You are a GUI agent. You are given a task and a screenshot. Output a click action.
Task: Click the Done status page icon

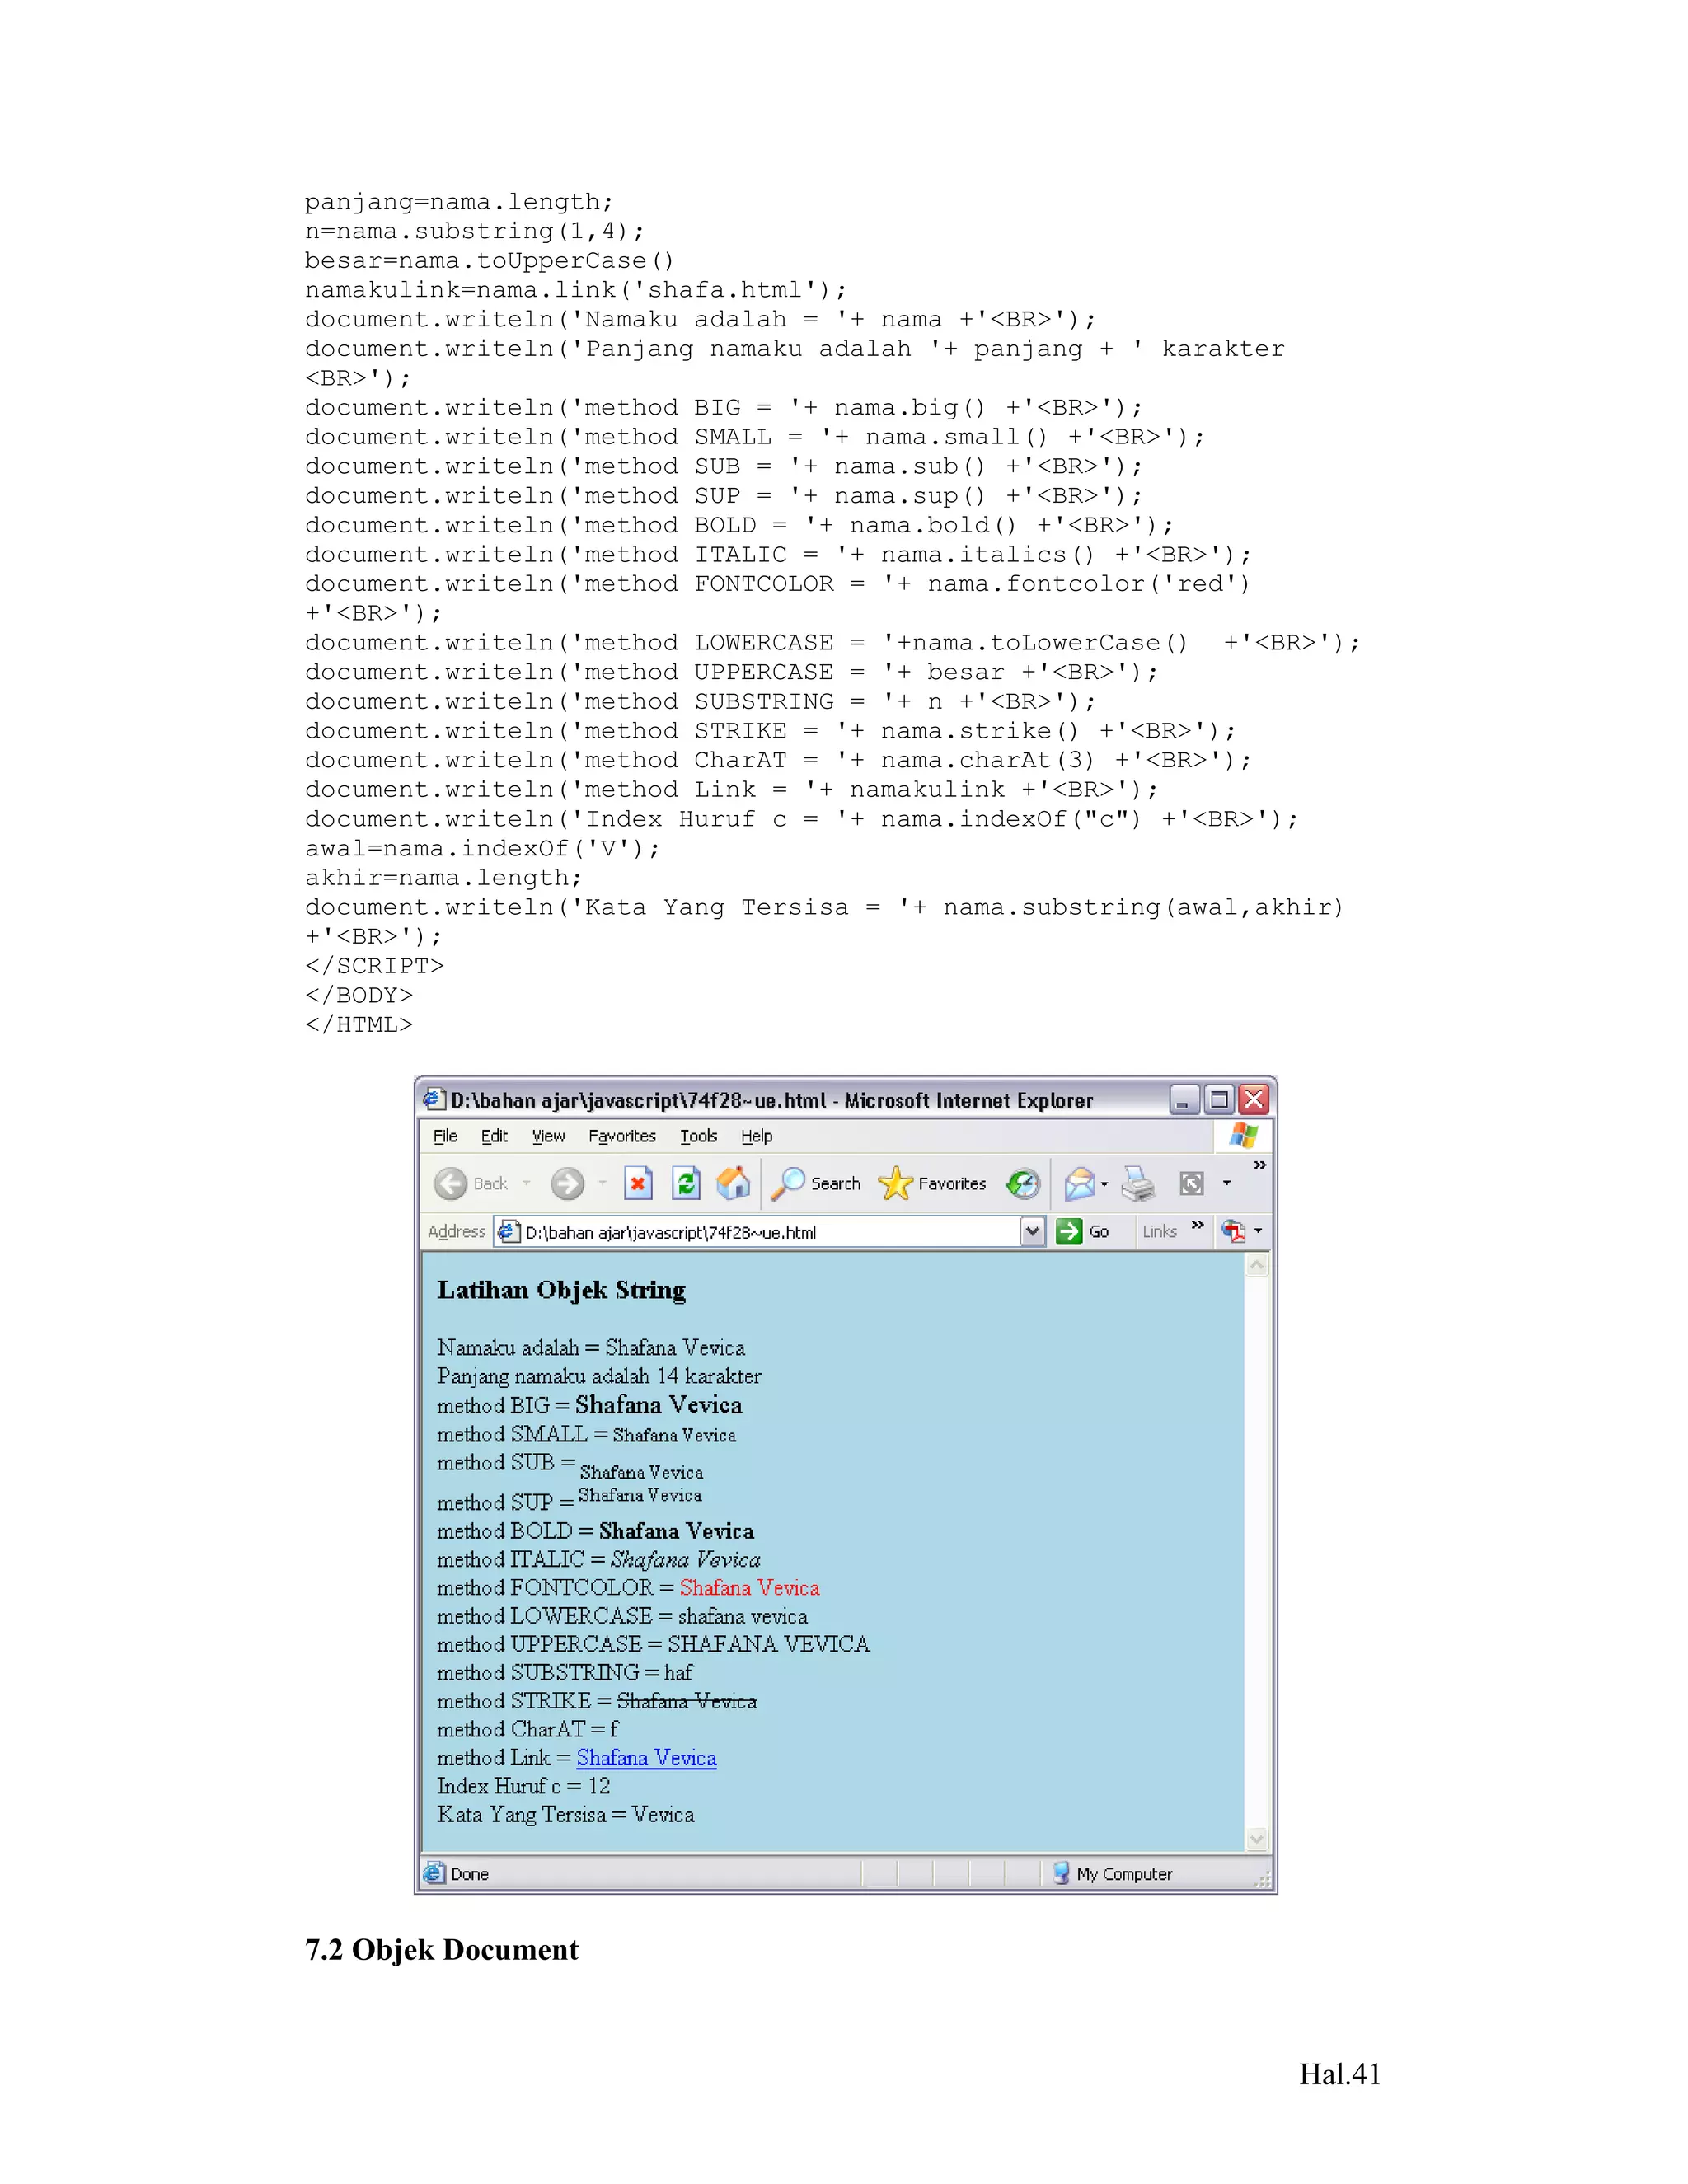(434, 1874)
